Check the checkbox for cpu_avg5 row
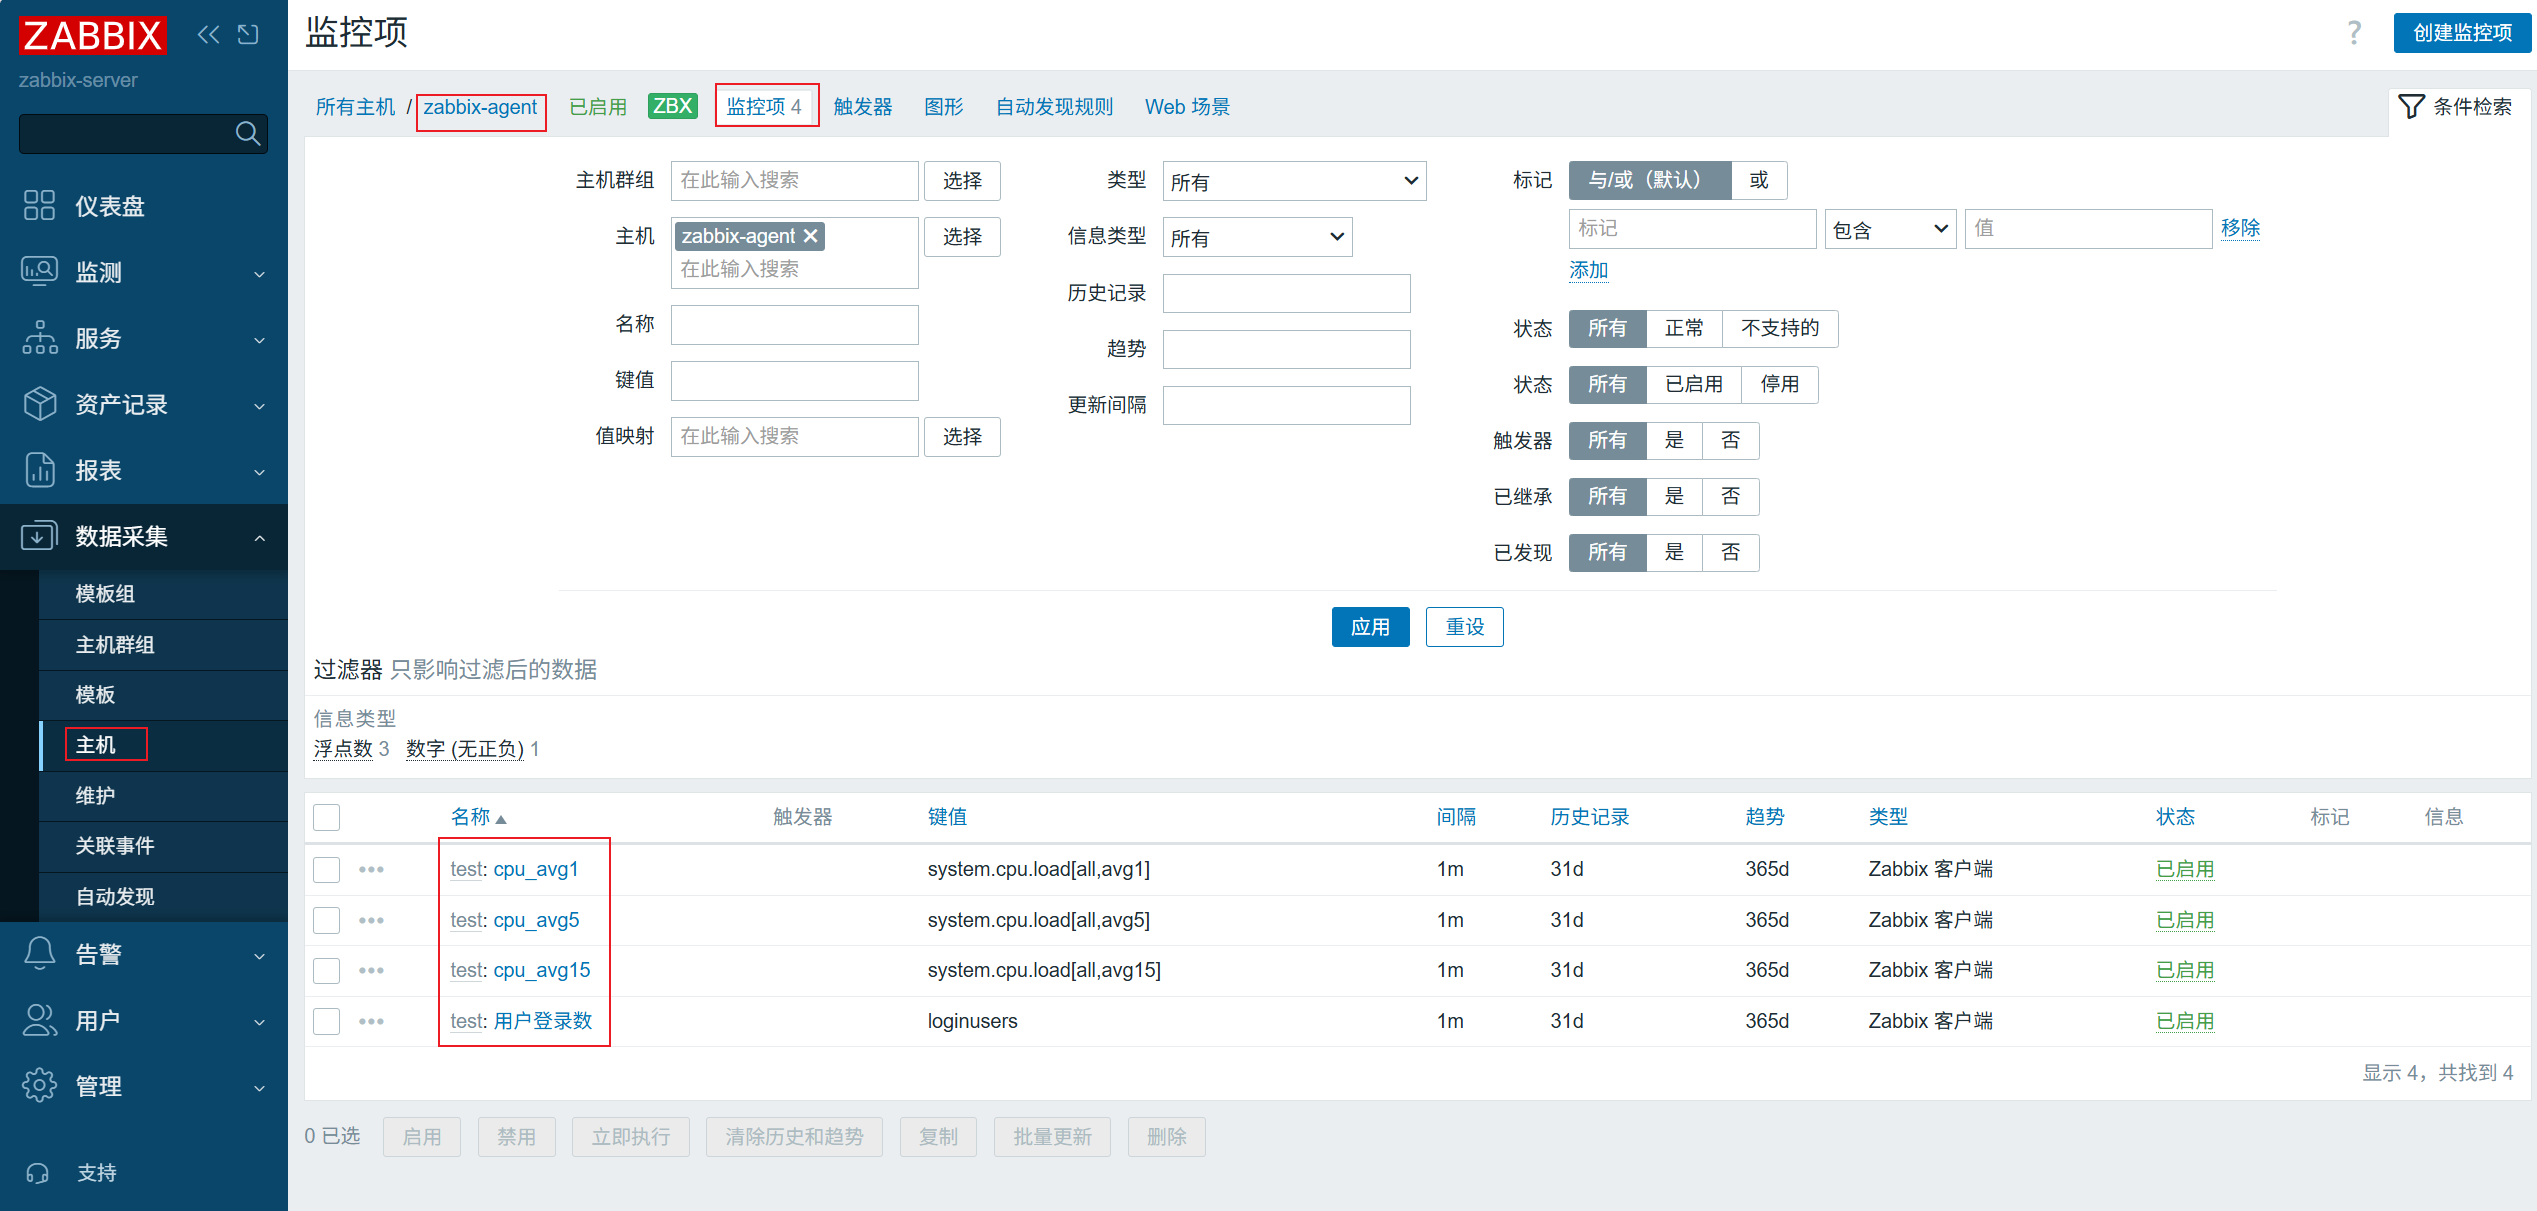This screenshot has width=2537, height=1211. click(x=326, y=920)
